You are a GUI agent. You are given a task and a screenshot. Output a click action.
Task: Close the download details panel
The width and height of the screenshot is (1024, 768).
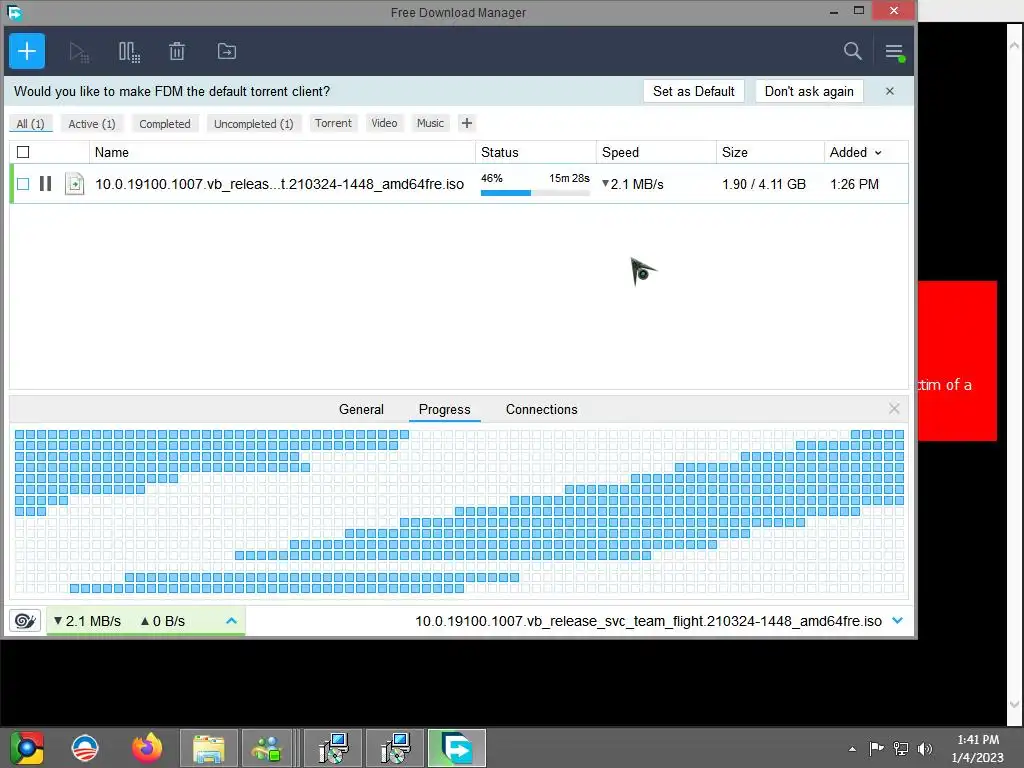point(894,409)
